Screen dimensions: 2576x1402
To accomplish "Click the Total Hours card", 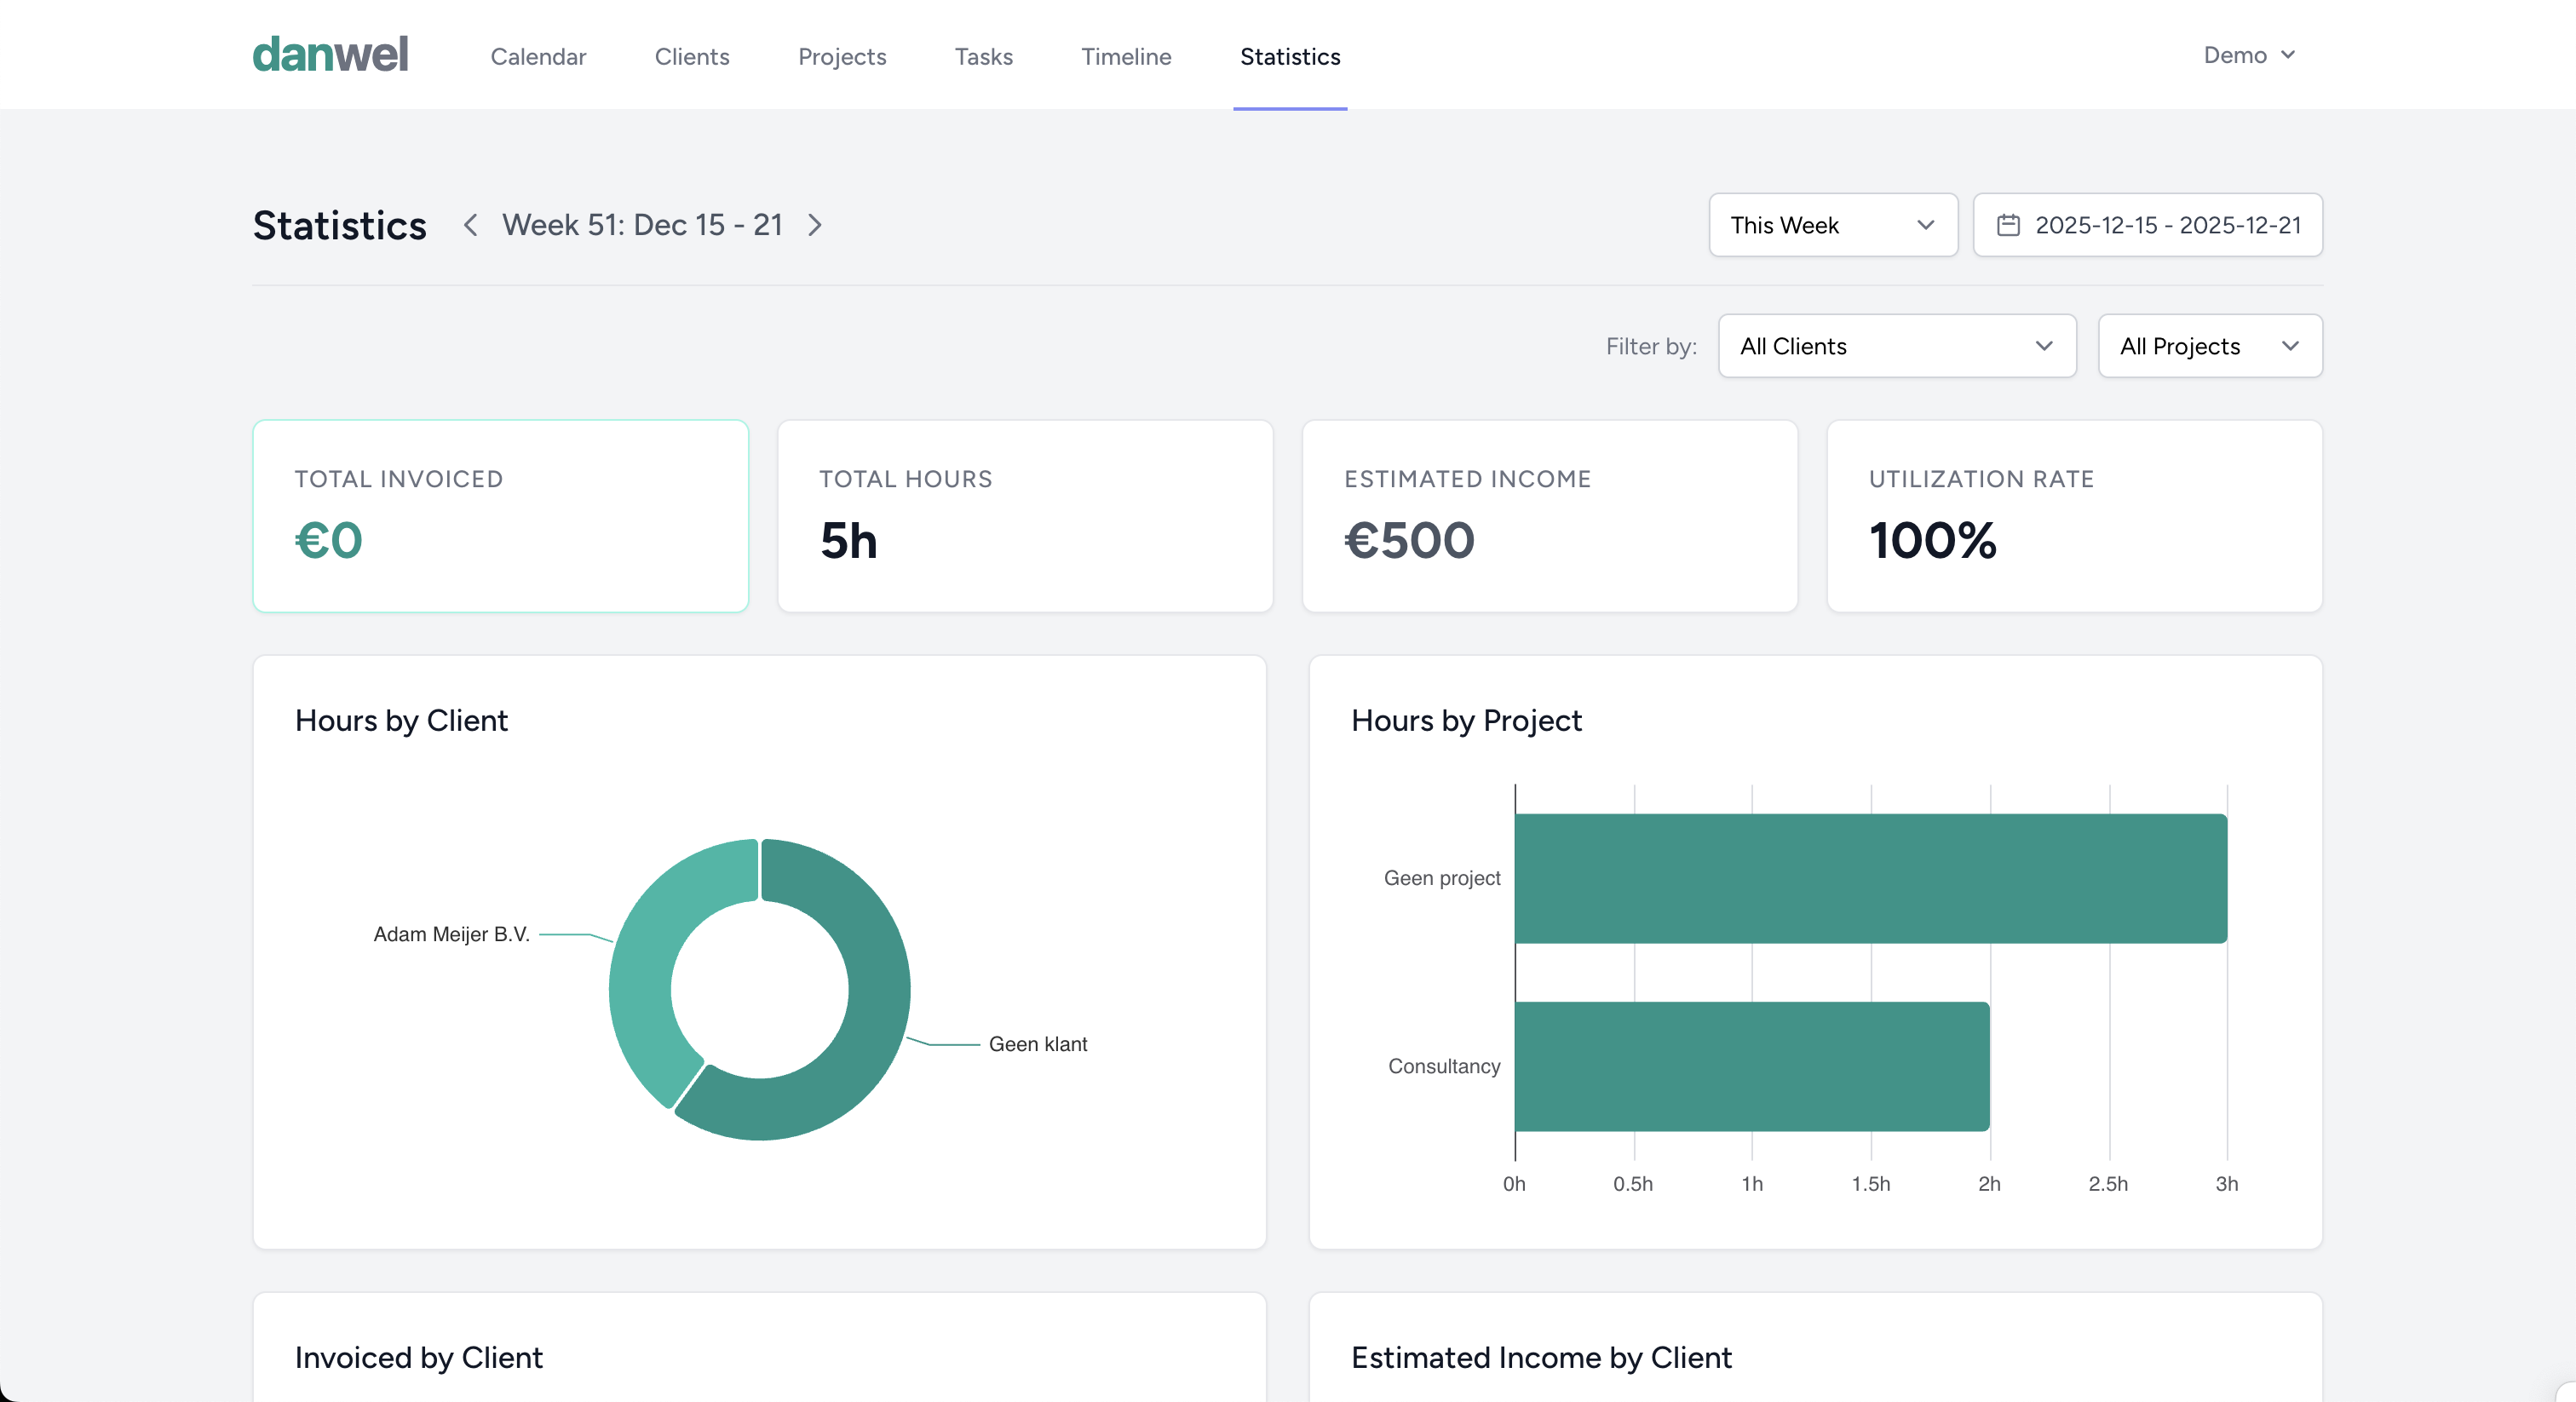I will (x=1025, y=516).
